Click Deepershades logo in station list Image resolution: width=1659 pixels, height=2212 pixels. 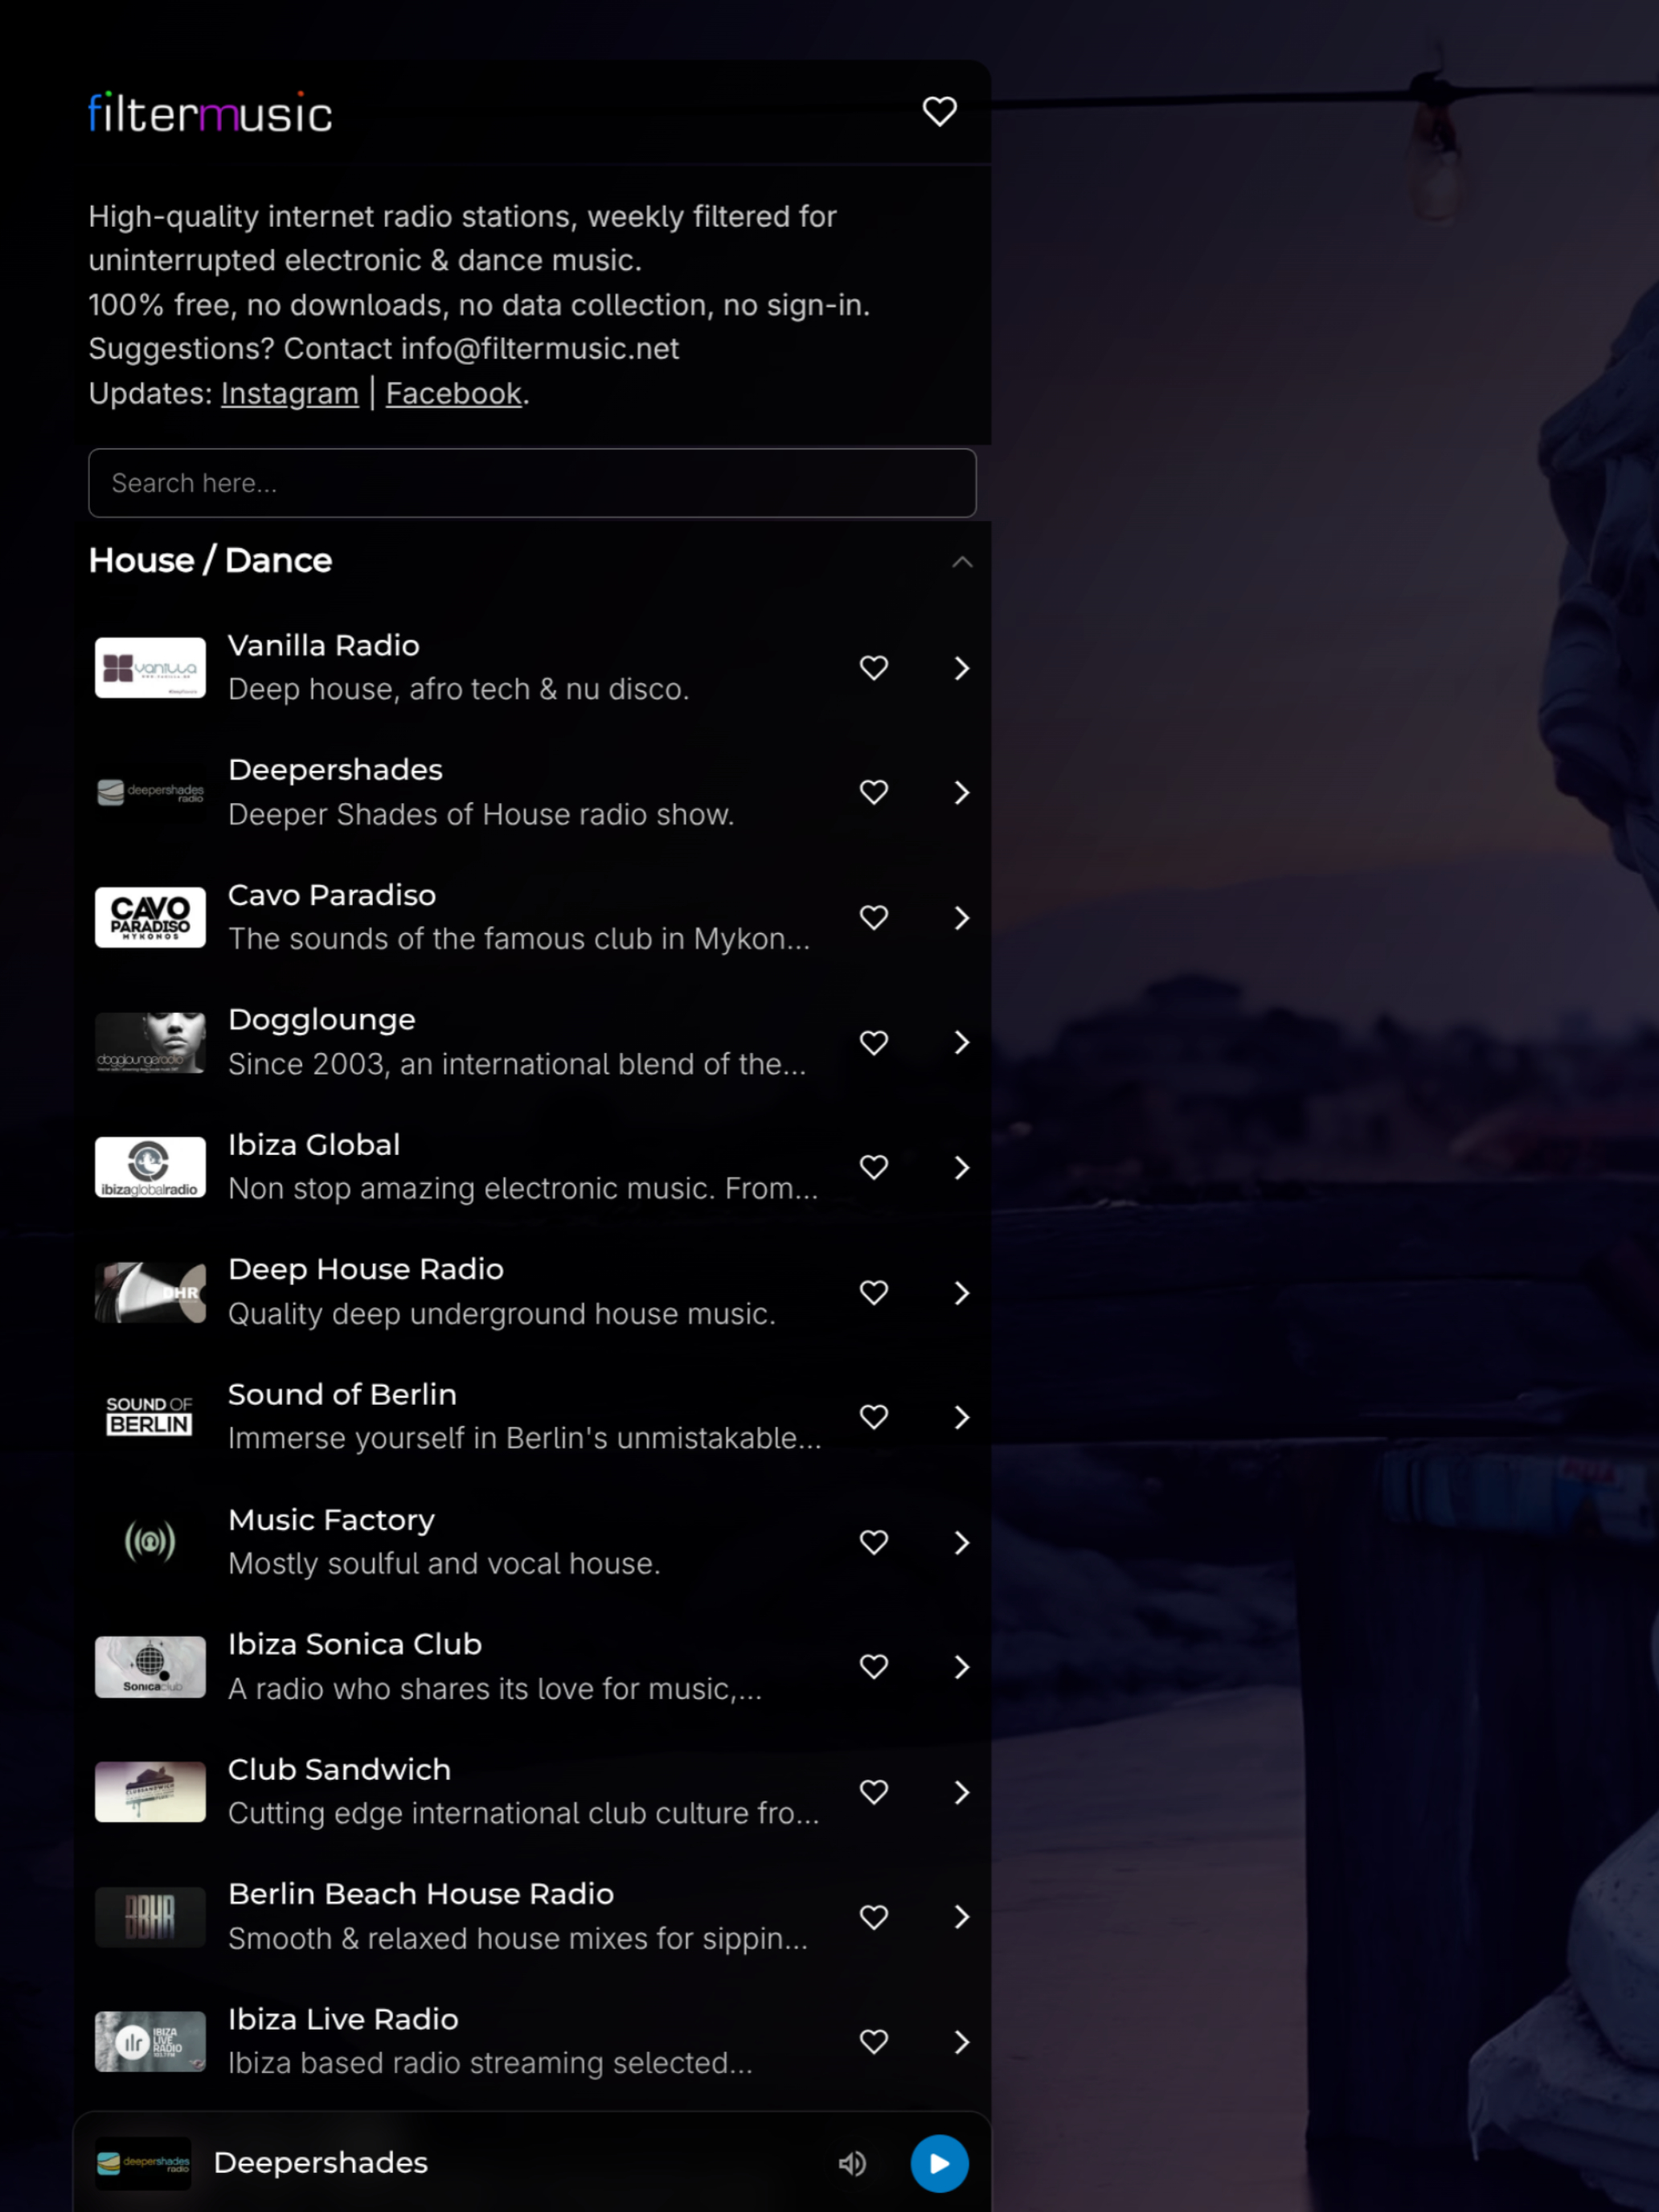point(150,792)
